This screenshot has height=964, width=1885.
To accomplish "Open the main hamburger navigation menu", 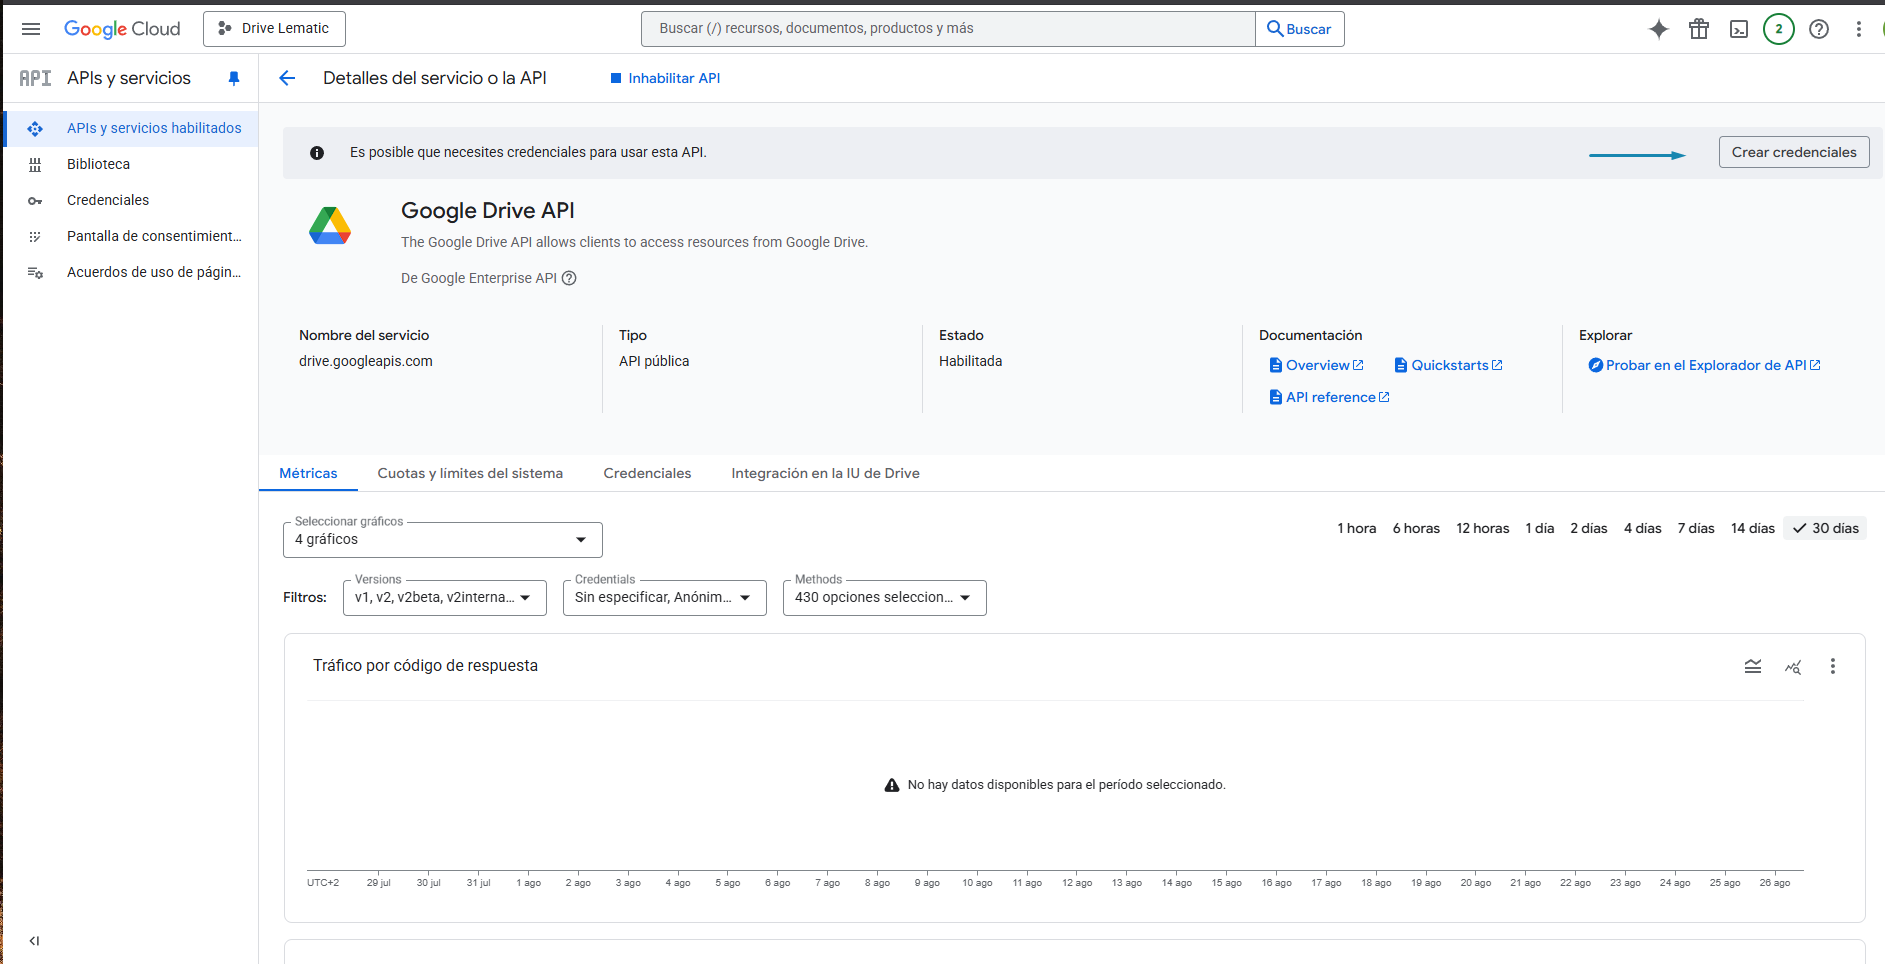I will 31,29.
